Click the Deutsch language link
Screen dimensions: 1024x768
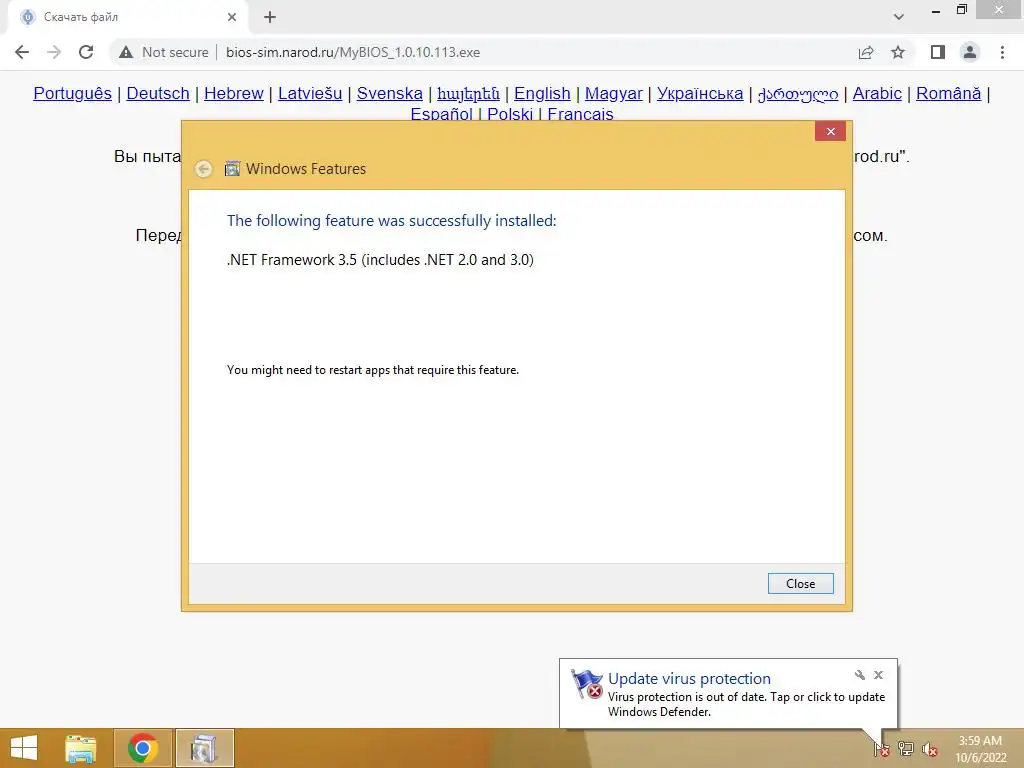[x=158, y=93]
